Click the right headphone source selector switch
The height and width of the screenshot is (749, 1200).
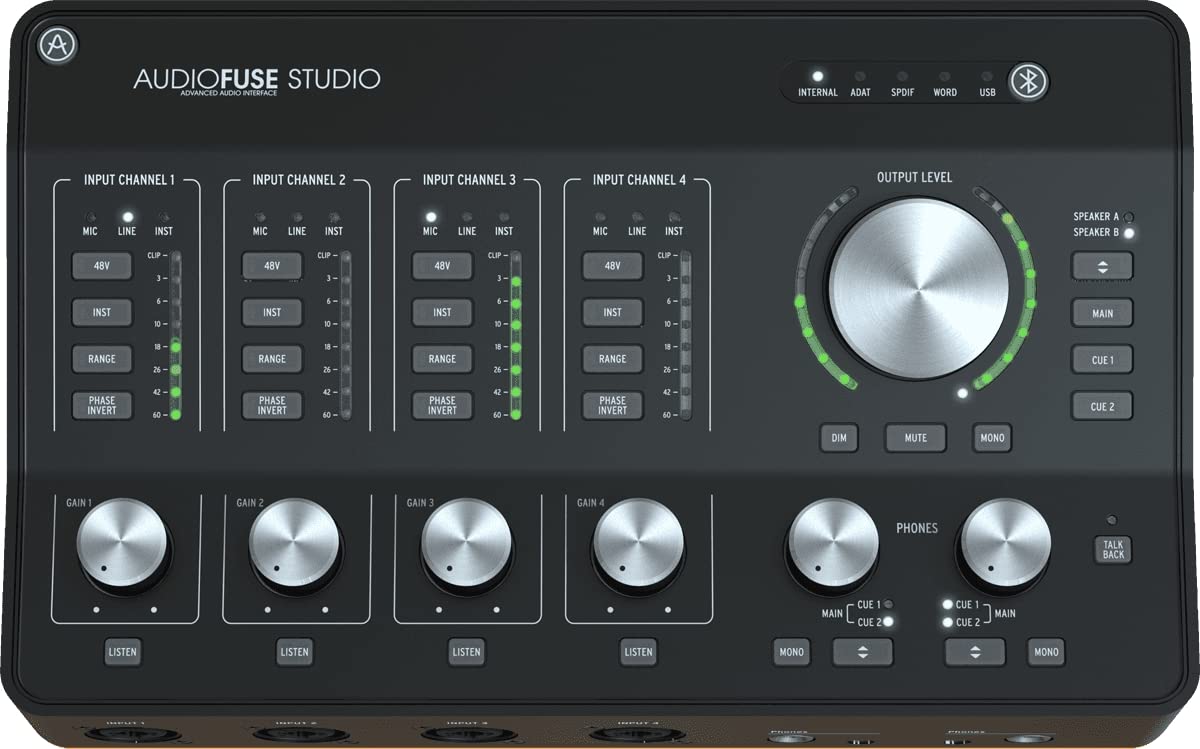(x=975, y=651)
